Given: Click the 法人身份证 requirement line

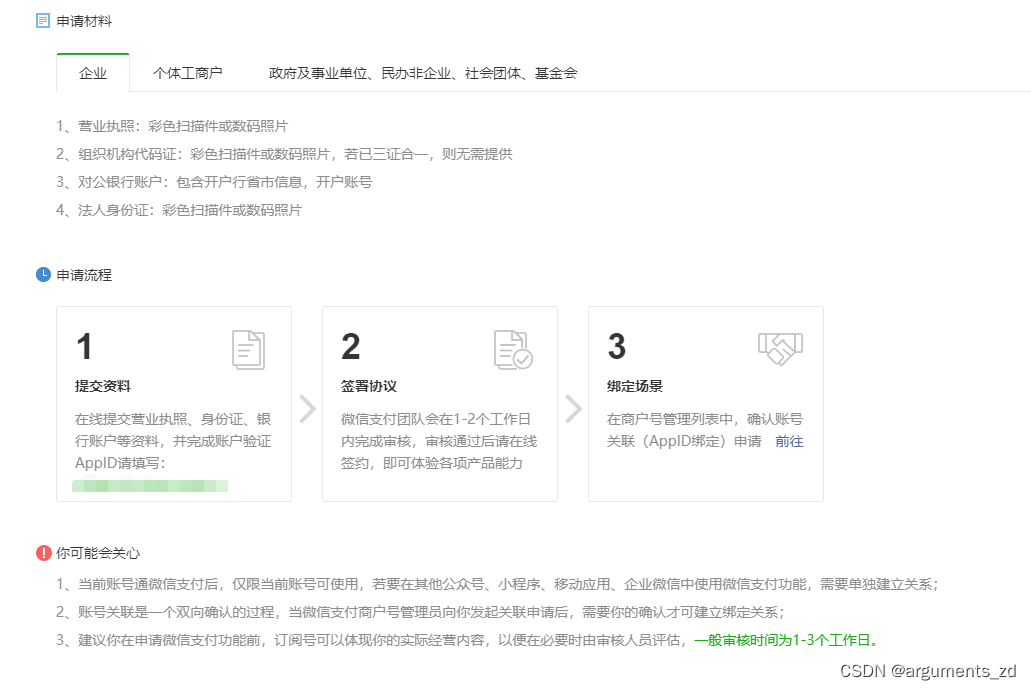Looking at the screenshot, I should [180, 210].
